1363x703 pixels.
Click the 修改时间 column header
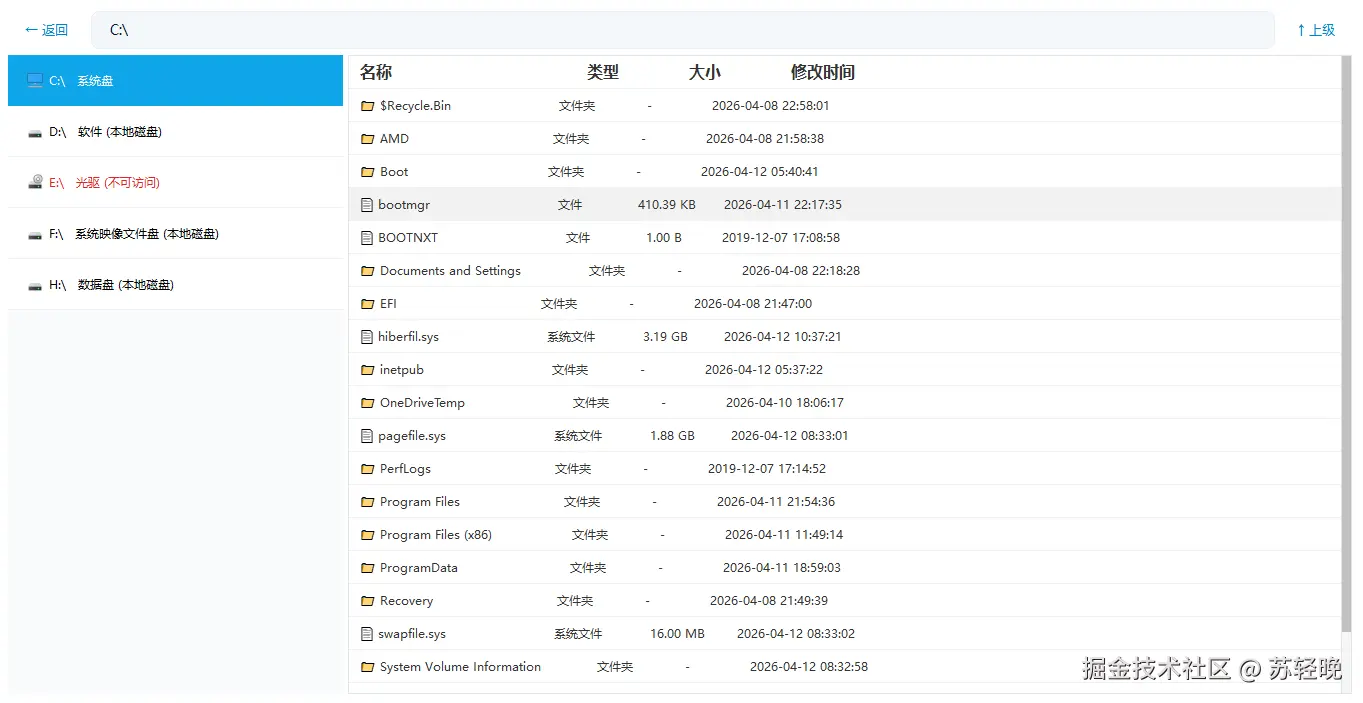point(822,71)
